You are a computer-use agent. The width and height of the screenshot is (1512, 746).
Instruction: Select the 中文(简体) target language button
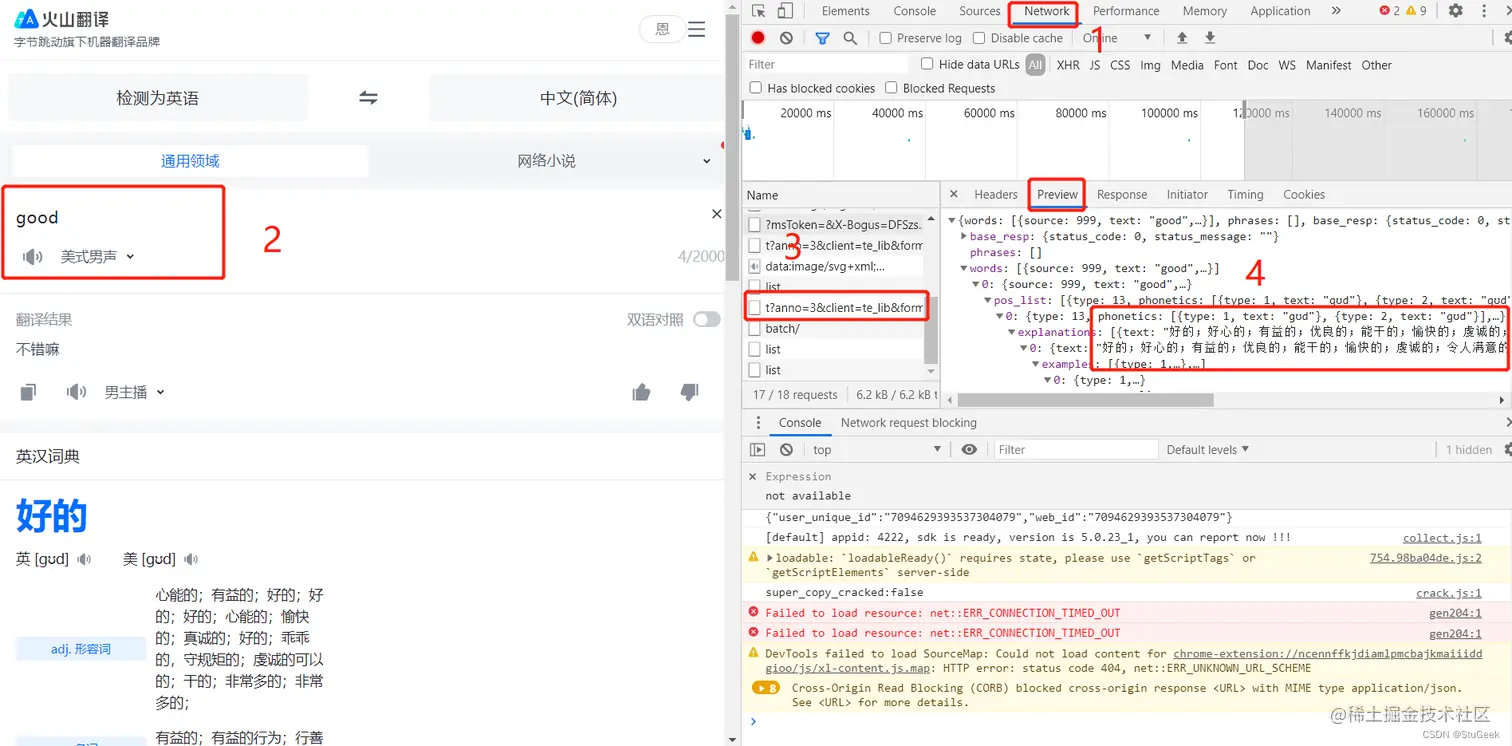(x=578, y=98)
